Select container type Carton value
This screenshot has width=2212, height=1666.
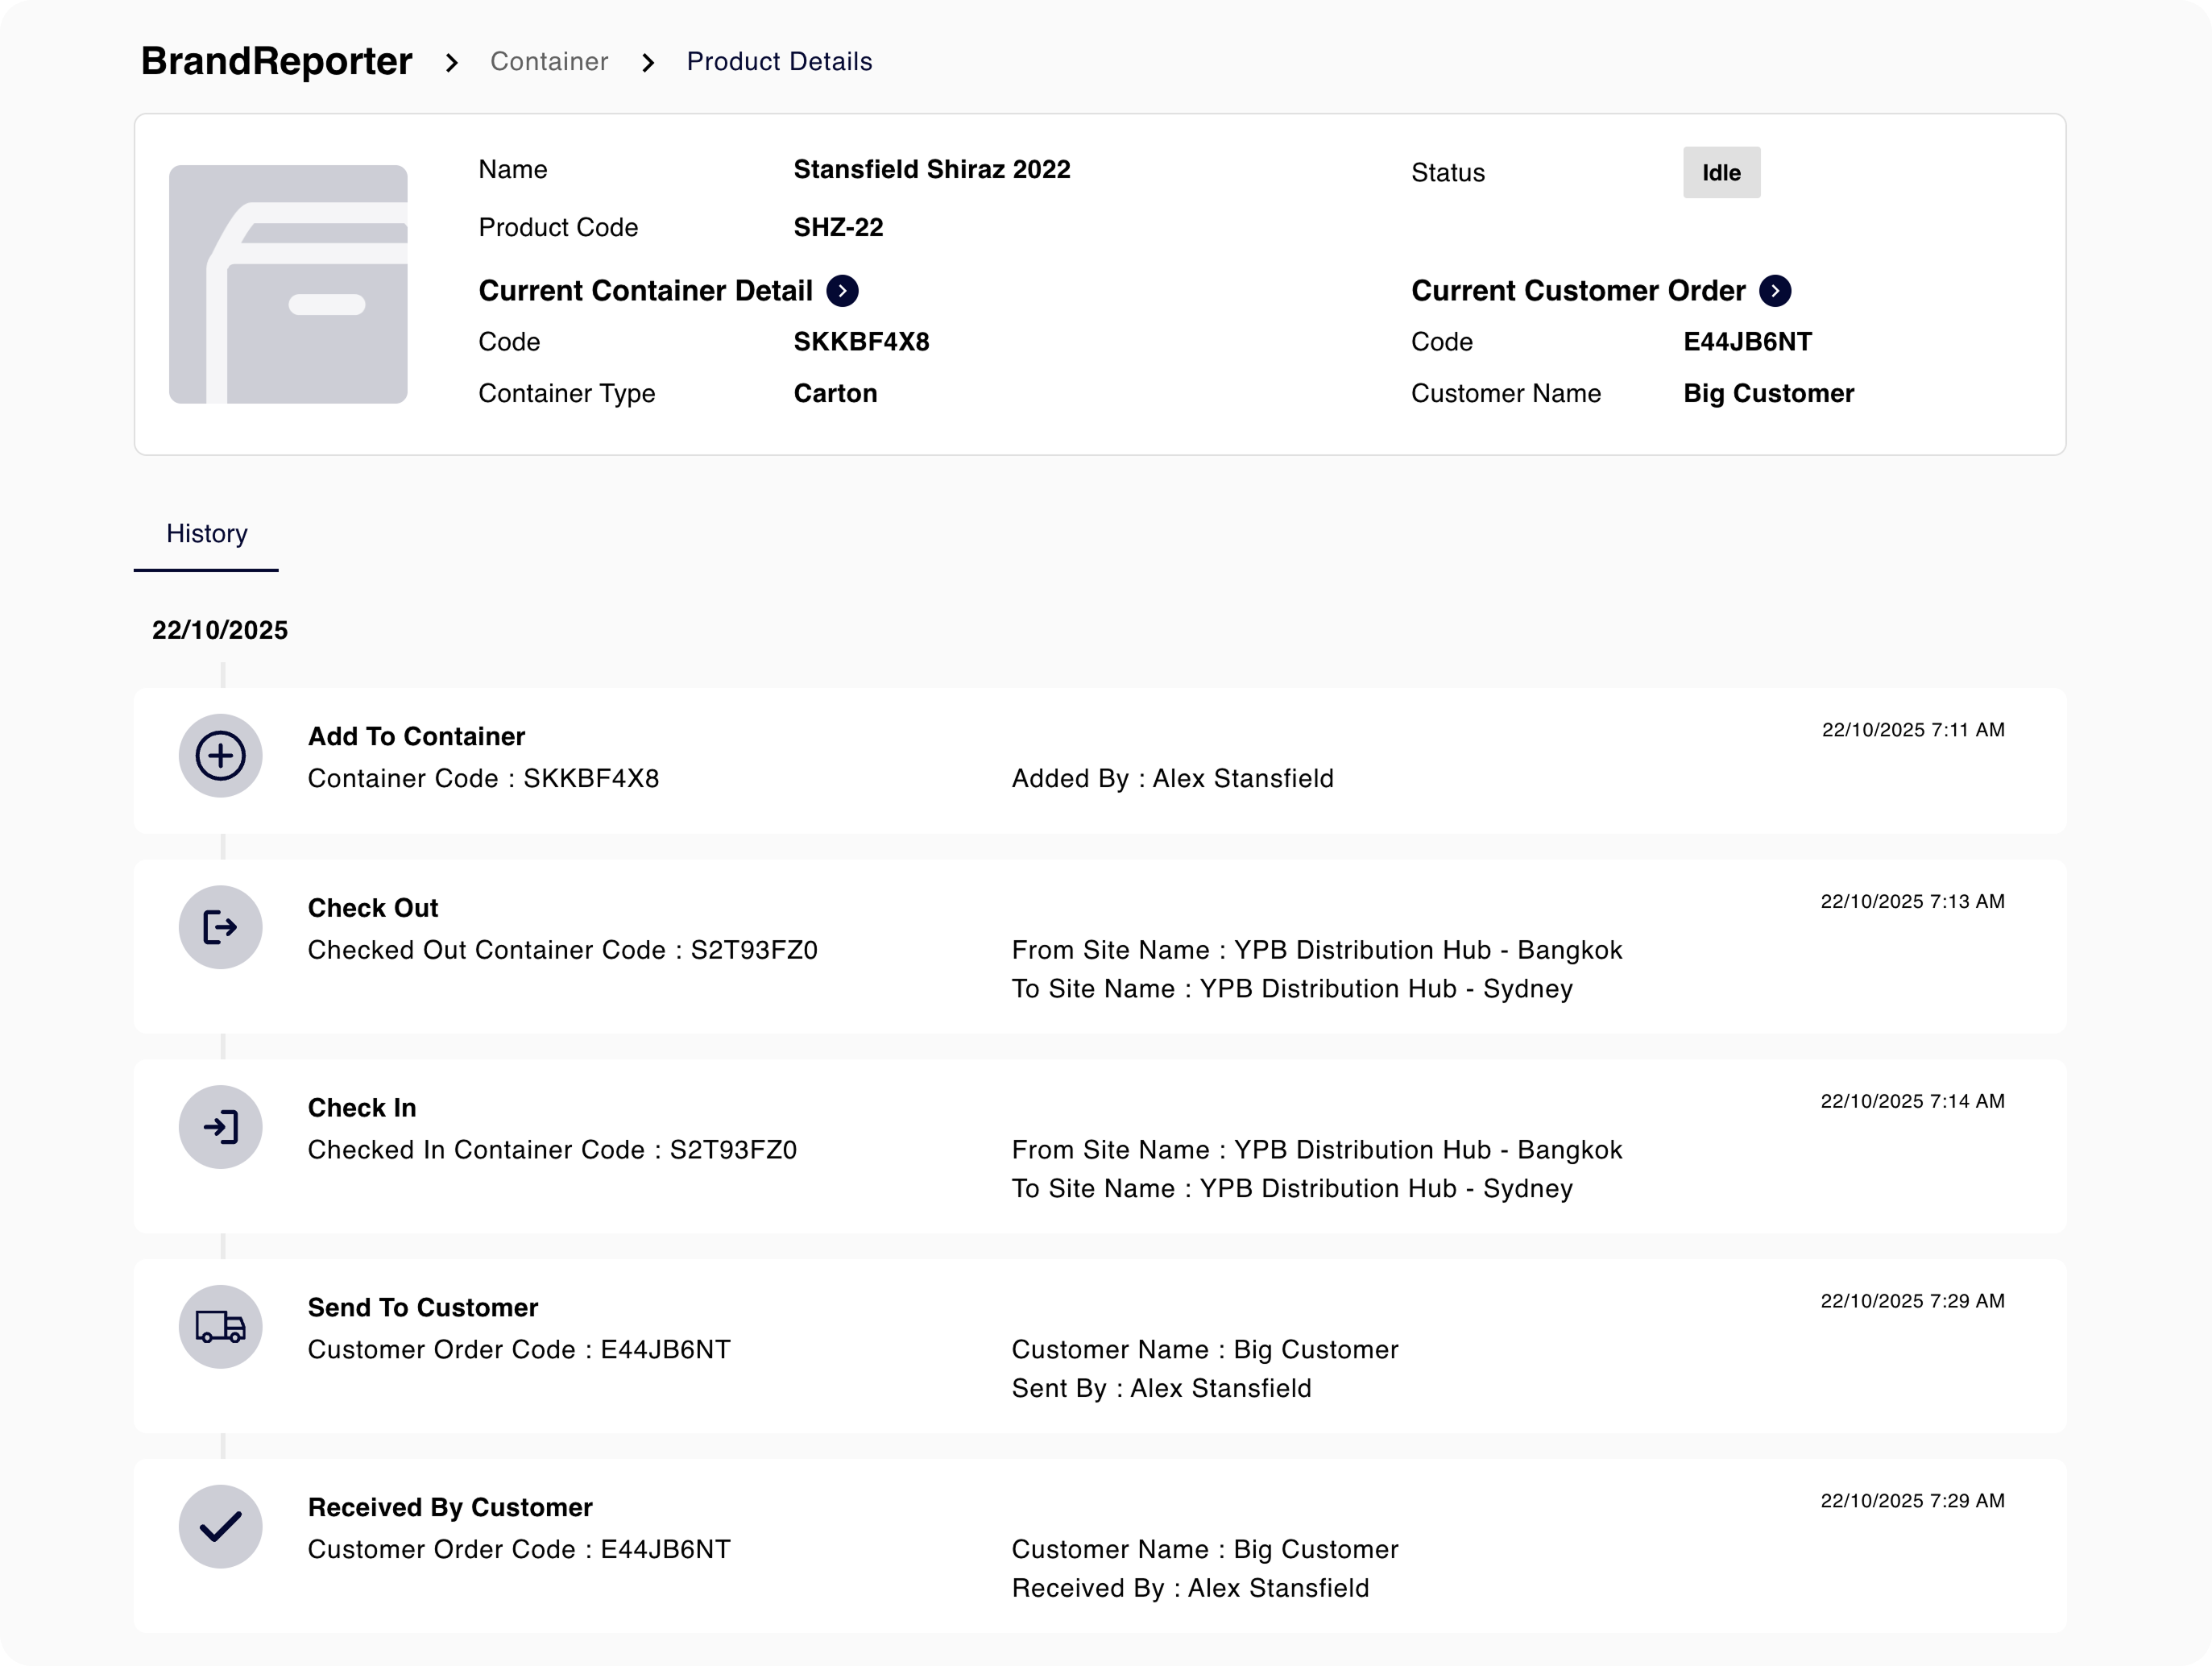click(x=835, y=394)
